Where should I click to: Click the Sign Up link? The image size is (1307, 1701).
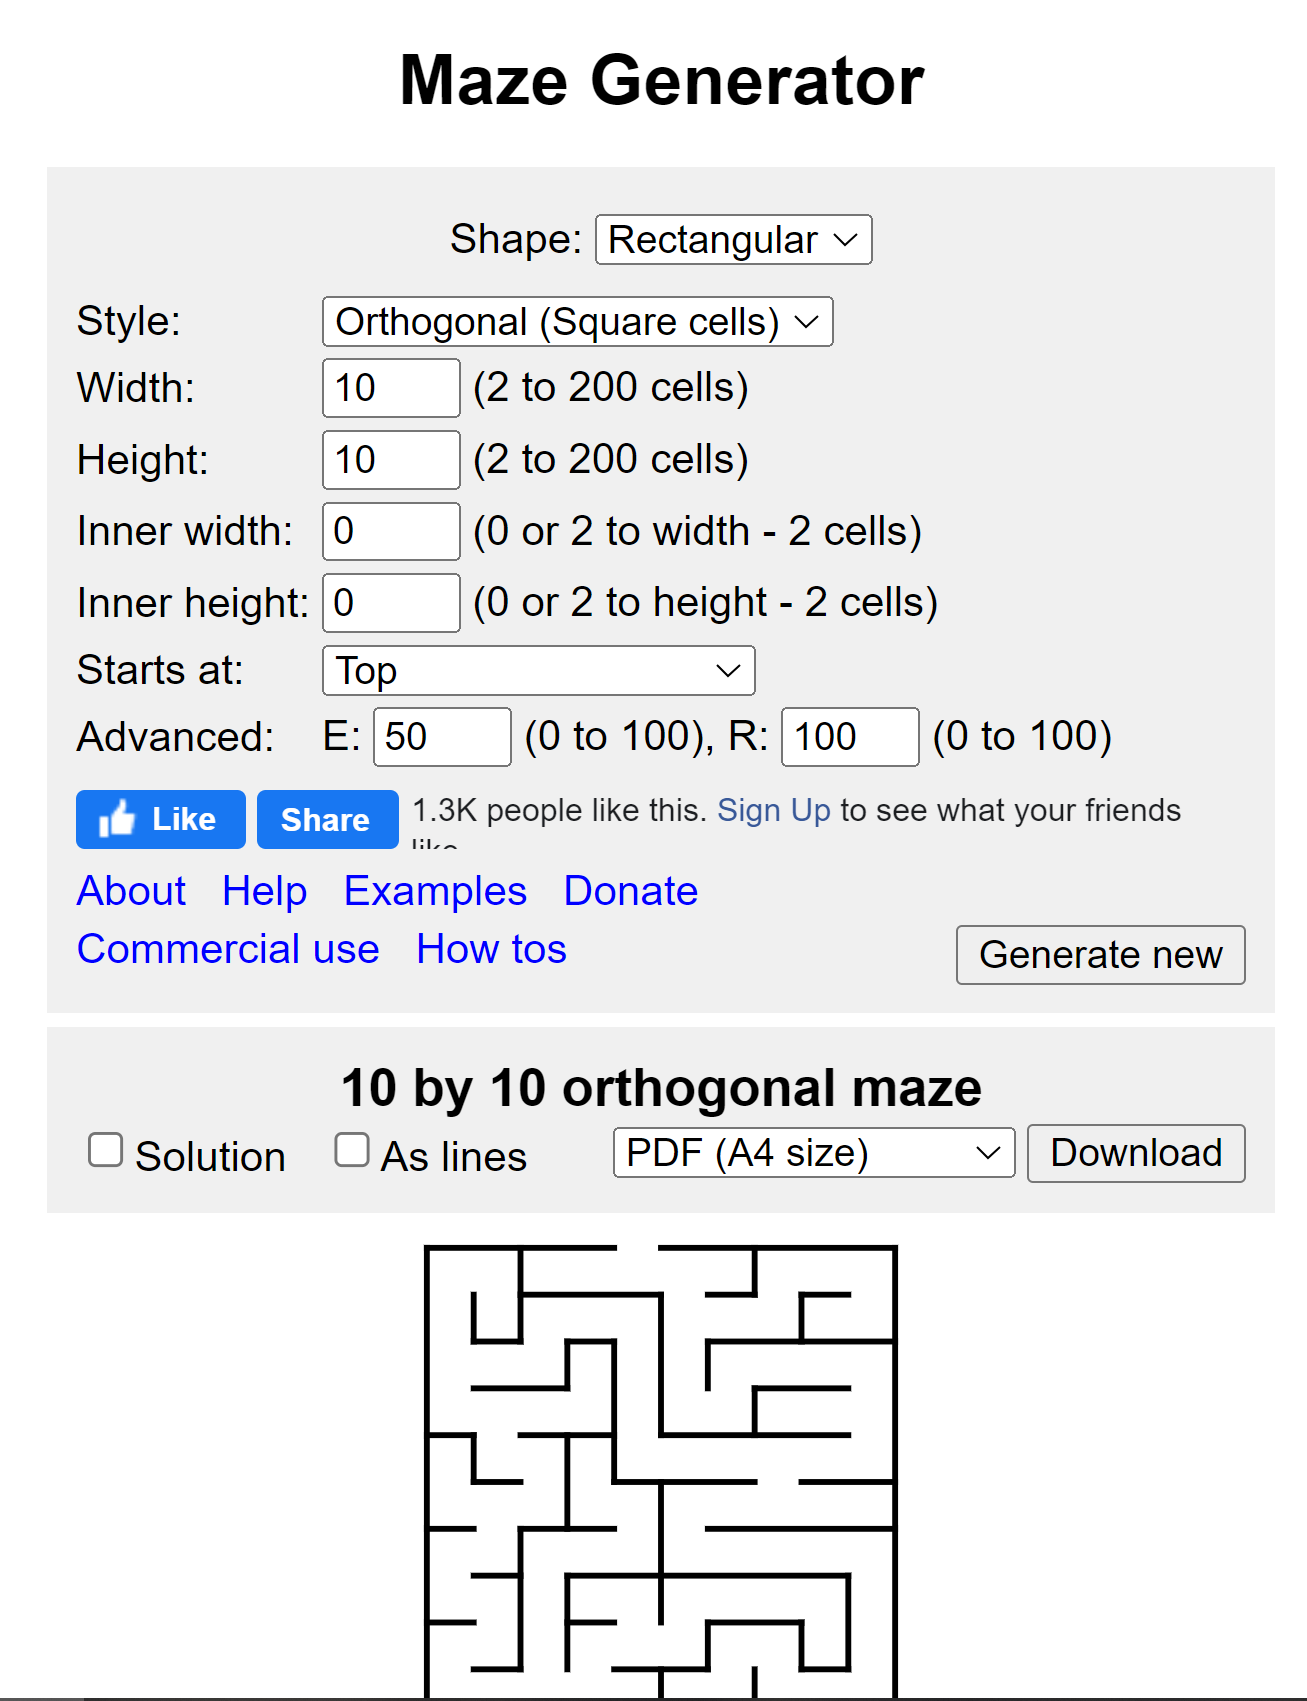pyautogui.click(x=773, y=810)
